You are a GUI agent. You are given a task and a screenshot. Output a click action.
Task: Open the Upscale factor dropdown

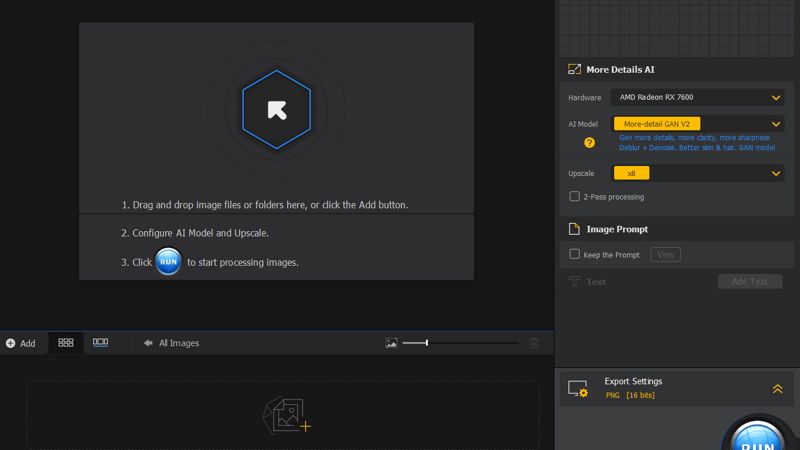coord(697,173)
